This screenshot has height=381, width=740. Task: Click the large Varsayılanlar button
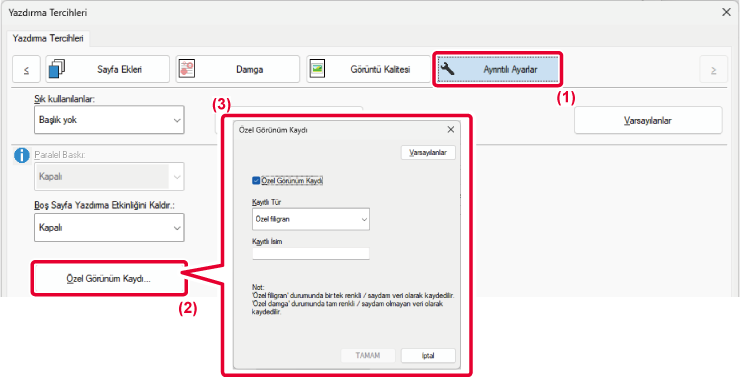pyautogui.click(x=648, y=120)
